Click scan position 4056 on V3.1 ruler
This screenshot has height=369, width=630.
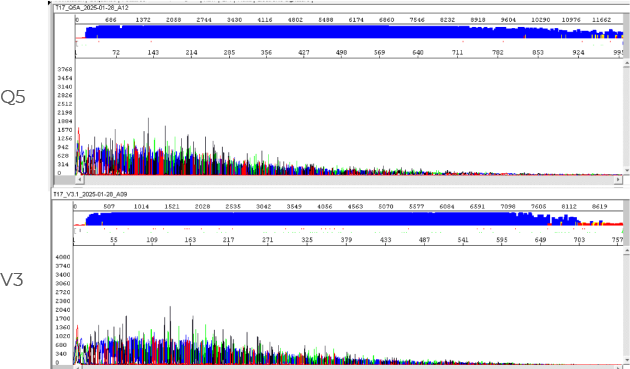(325, 206)
